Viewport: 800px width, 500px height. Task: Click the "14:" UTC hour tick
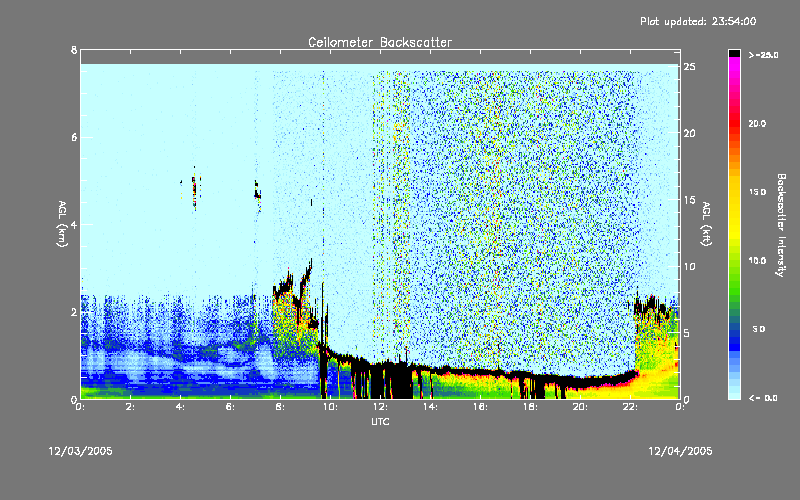coord(430,407)
